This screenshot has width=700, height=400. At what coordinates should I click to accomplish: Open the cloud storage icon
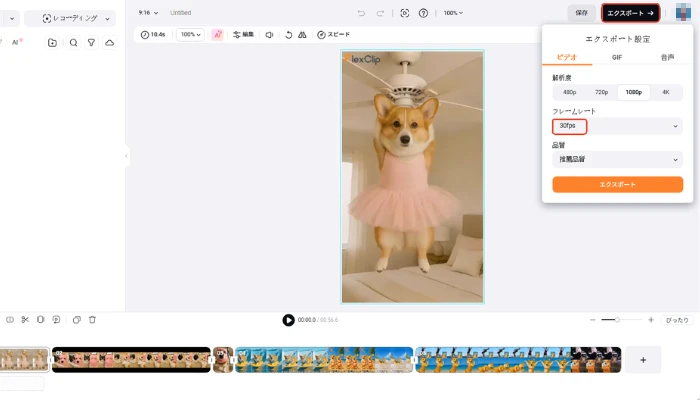point(109,43)
